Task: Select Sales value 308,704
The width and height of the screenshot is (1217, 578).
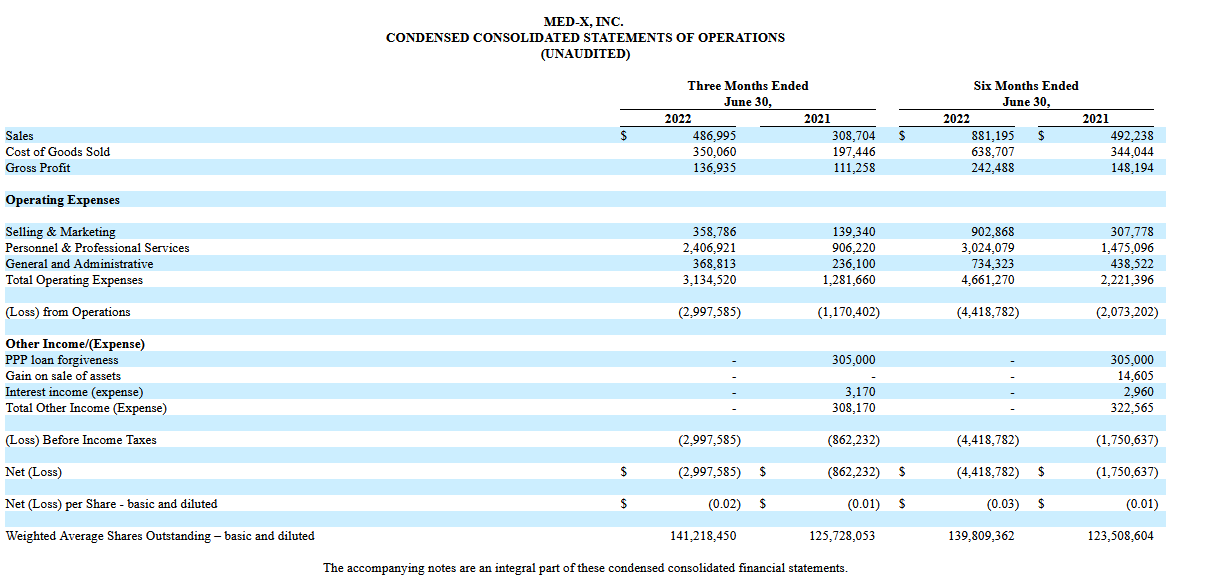Action: pos(853,136)
